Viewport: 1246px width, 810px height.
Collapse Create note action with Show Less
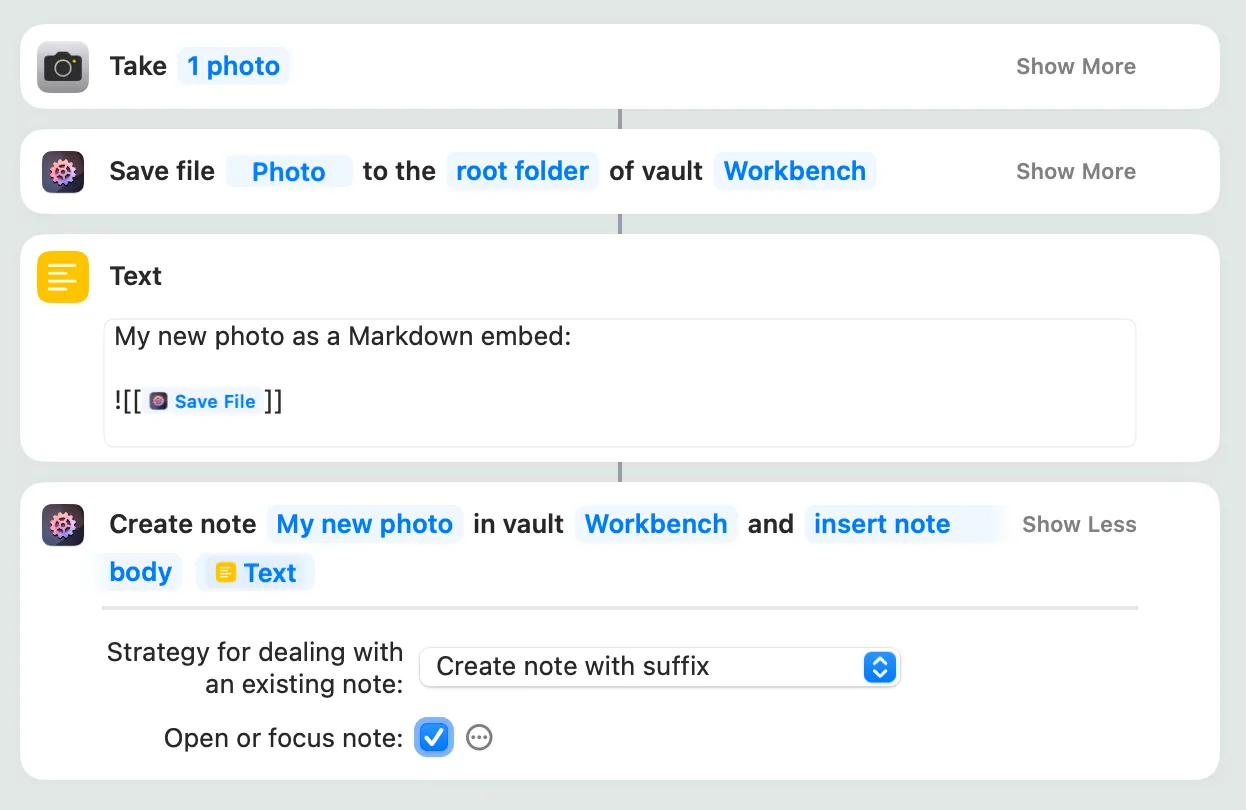[1079, 525]
